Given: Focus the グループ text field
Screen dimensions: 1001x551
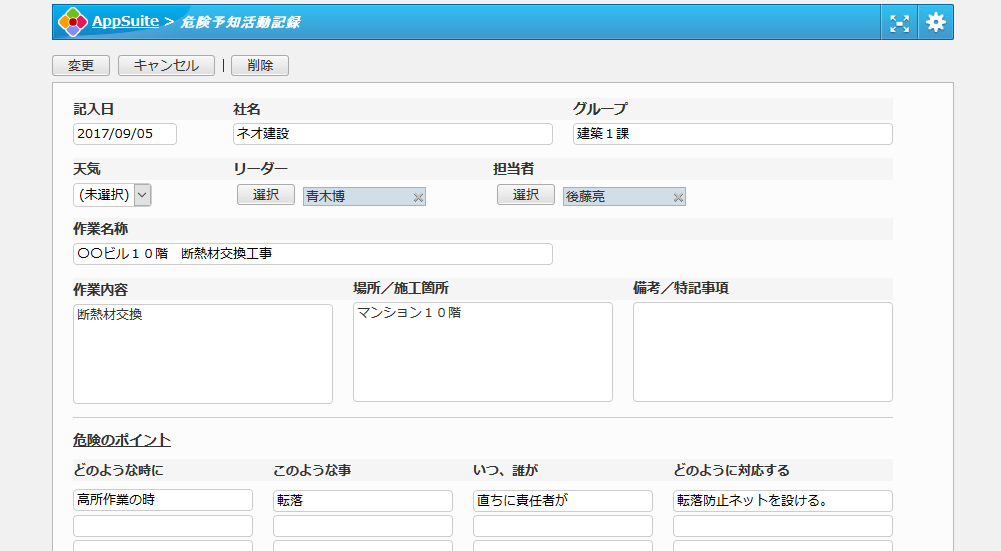Looking at the screenshot, I should coord(732,134).
